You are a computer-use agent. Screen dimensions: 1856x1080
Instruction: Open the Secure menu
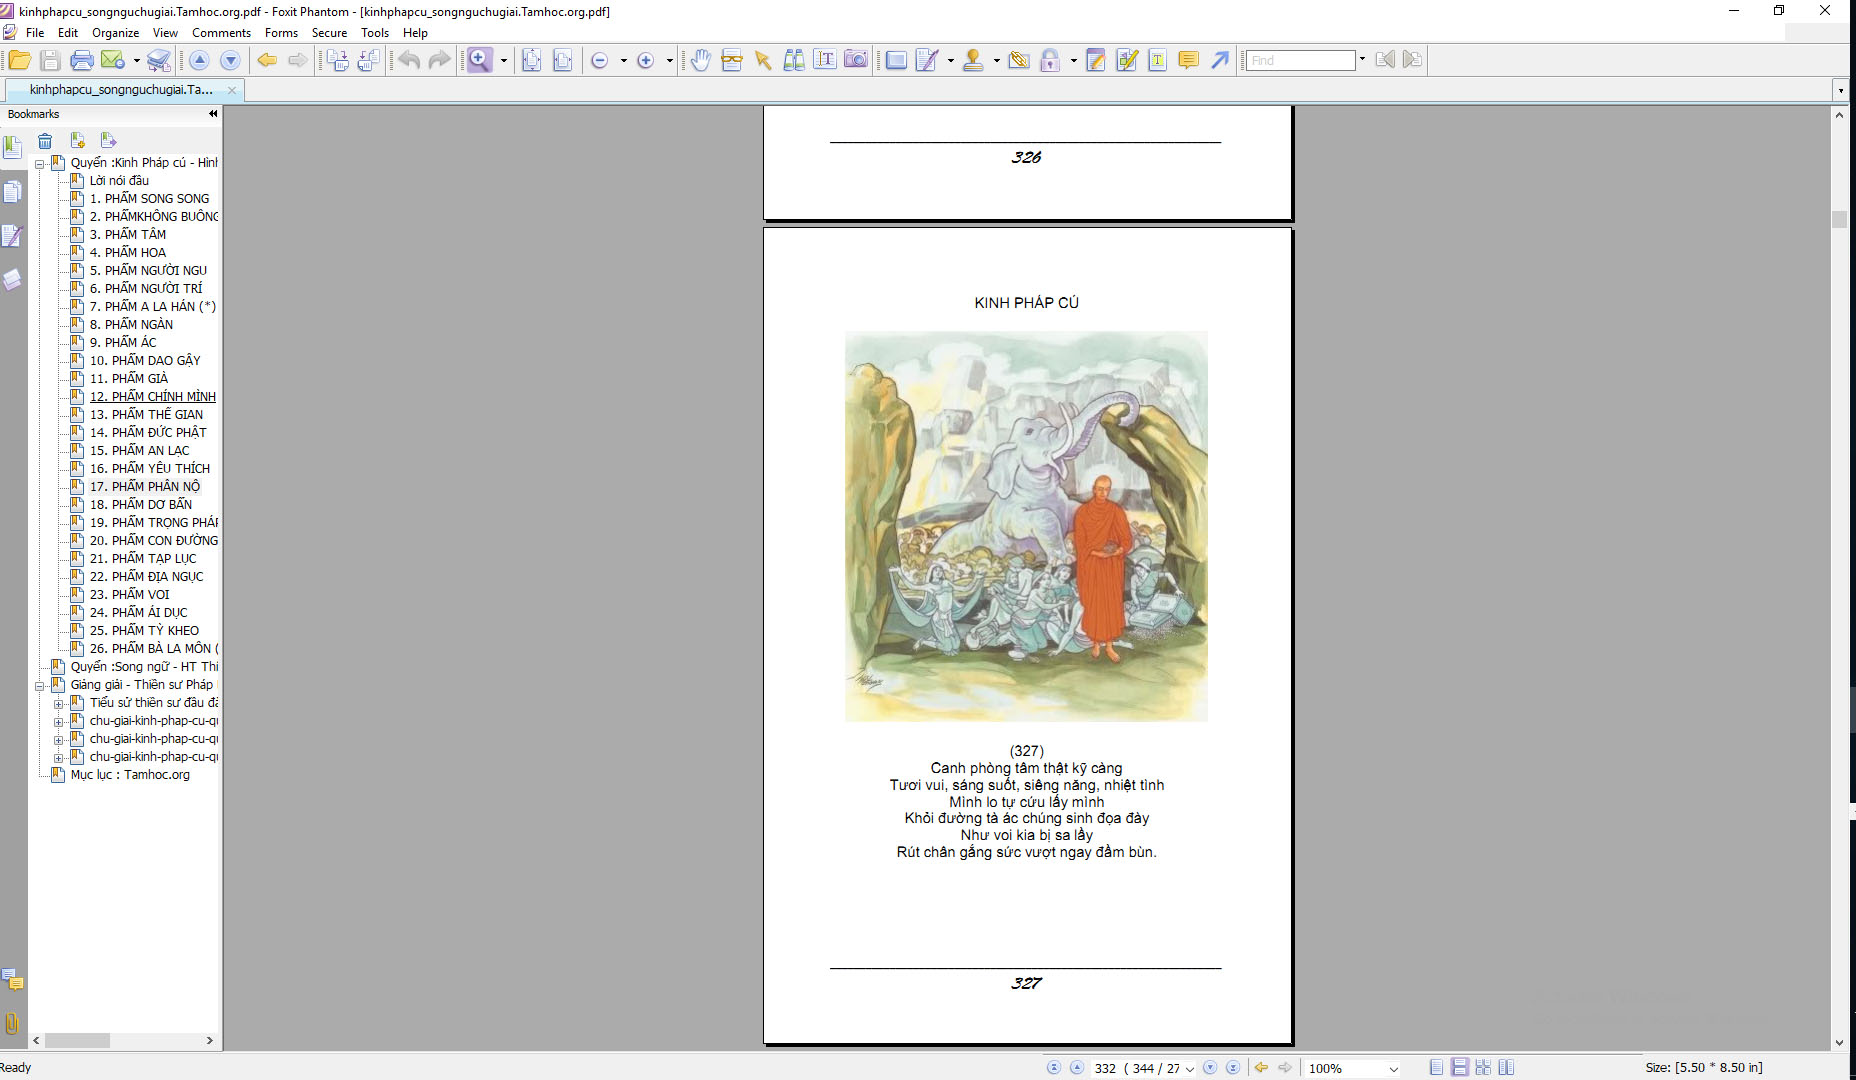point(329,33)
